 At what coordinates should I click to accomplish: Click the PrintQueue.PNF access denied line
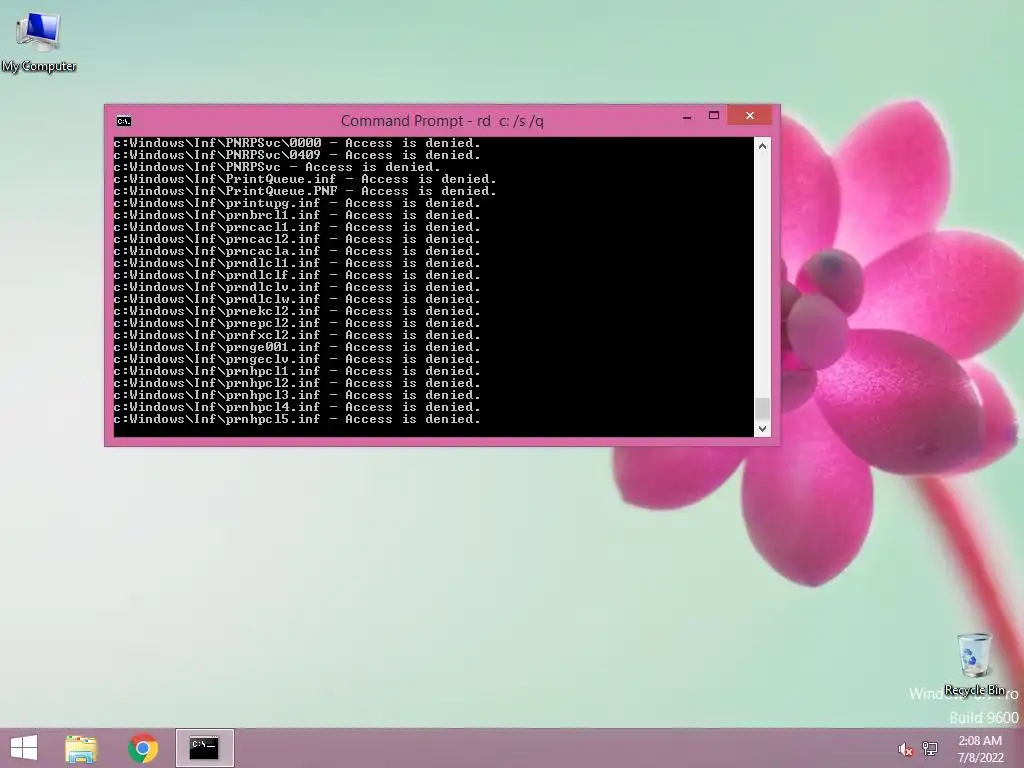click(x=305, y=191)
